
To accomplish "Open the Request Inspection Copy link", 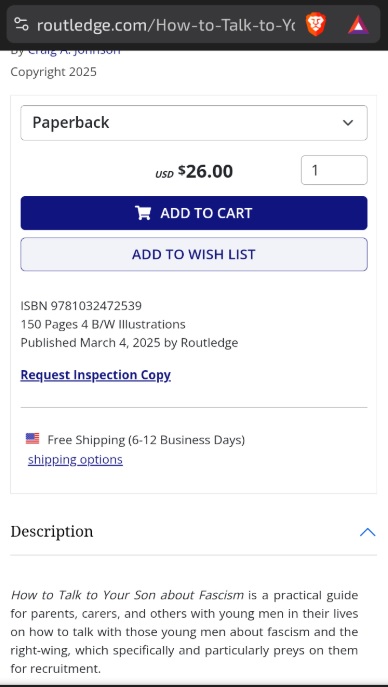I will point(95,375).
